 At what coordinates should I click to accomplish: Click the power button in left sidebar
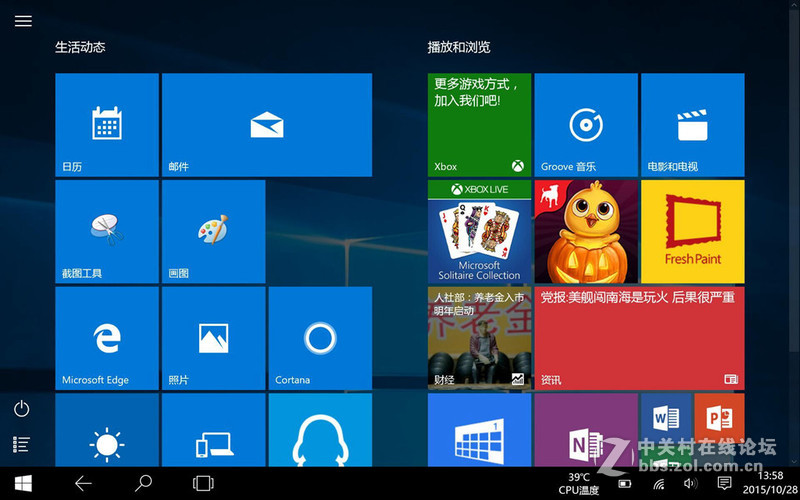(x=21, y=409)
